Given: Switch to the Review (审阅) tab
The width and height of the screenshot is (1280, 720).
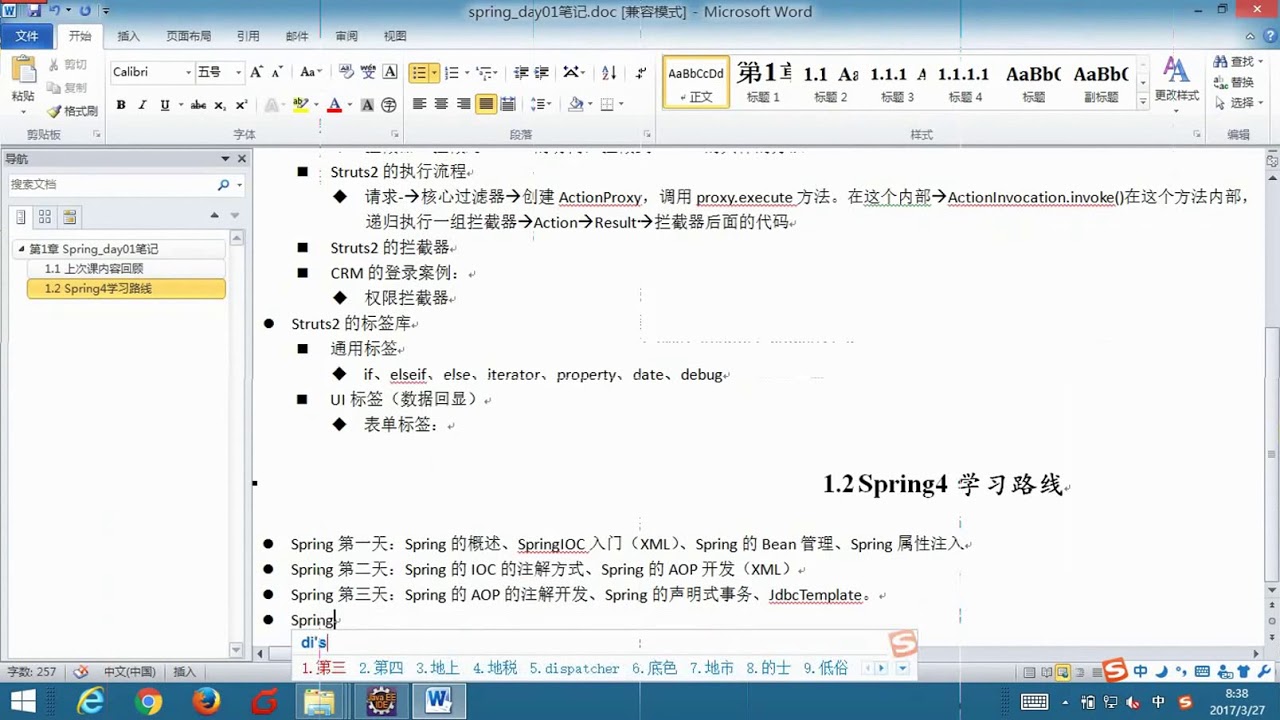Looking at the screenshot, I should 346,36.
